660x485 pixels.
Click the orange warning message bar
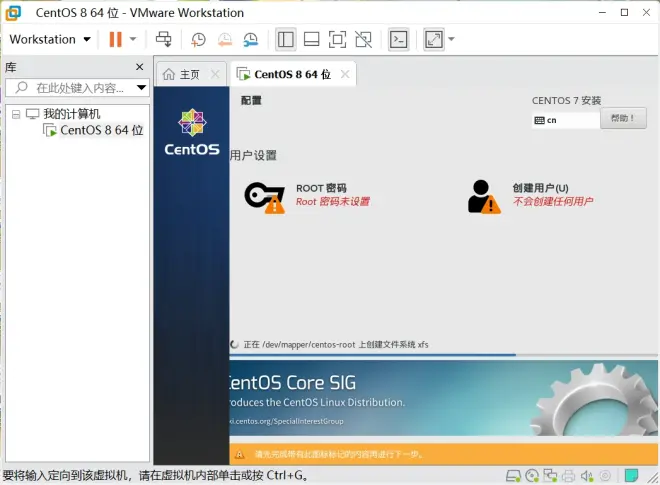(444, 454)
